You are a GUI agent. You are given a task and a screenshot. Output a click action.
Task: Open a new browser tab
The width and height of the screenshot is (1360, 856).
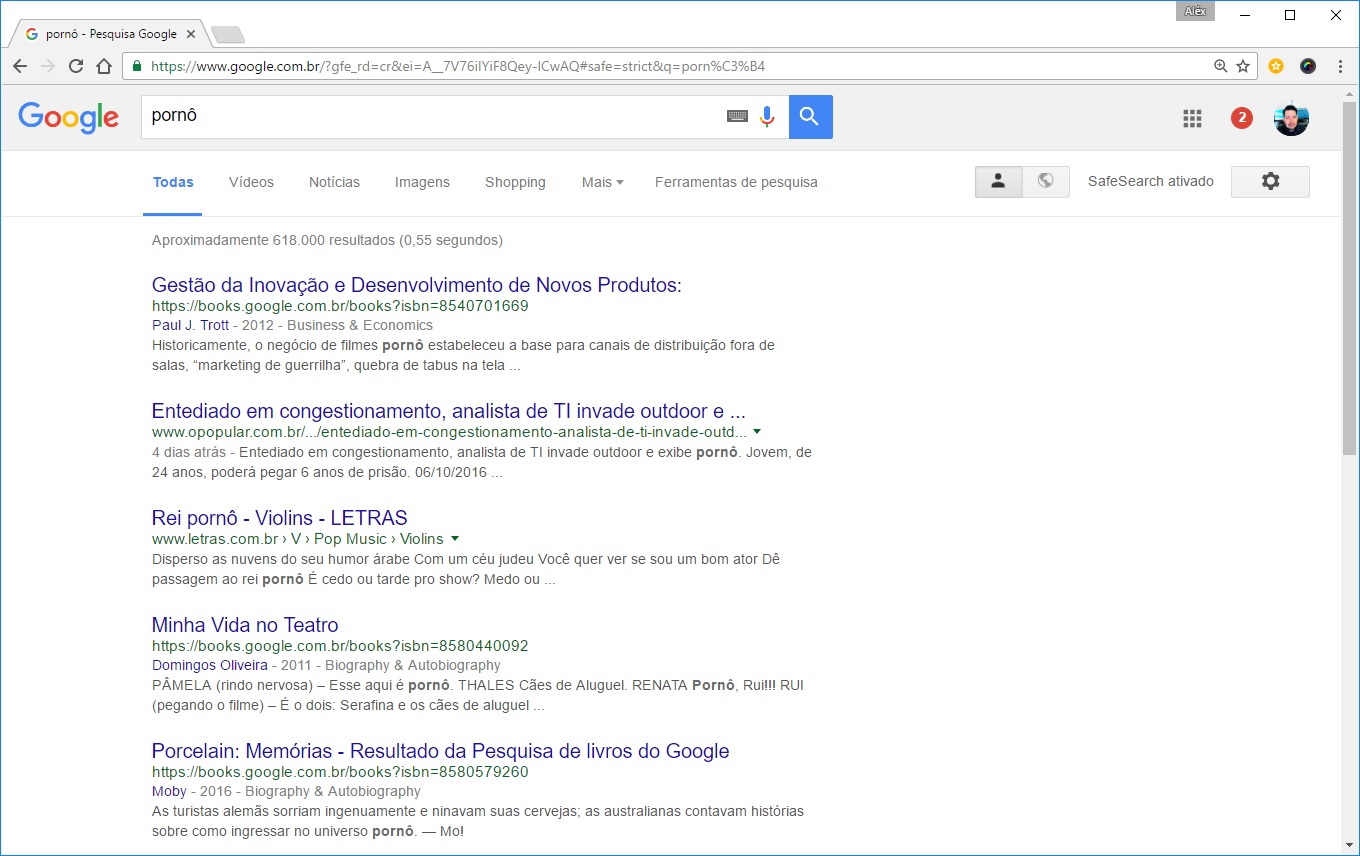(x=228, y=35)
